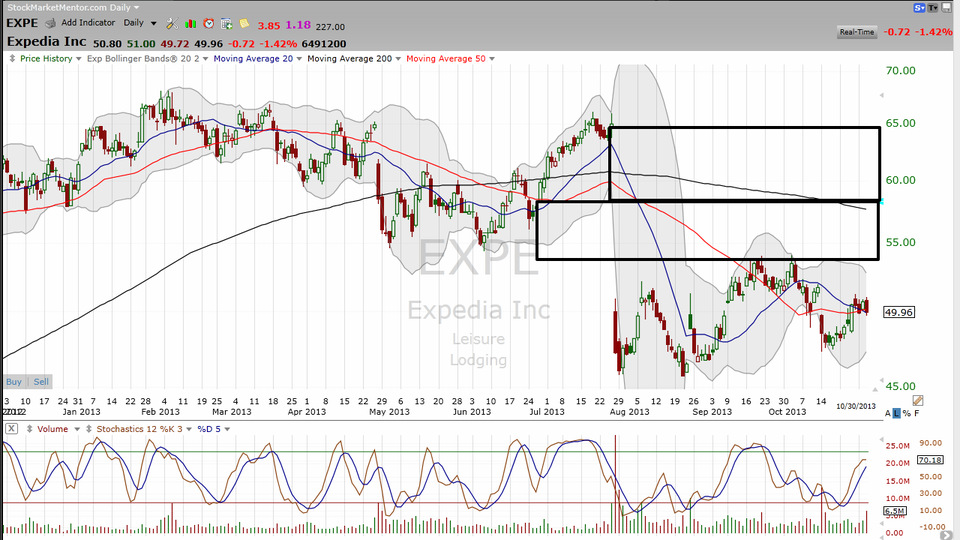Click the low price 49.72

point(175,44)
